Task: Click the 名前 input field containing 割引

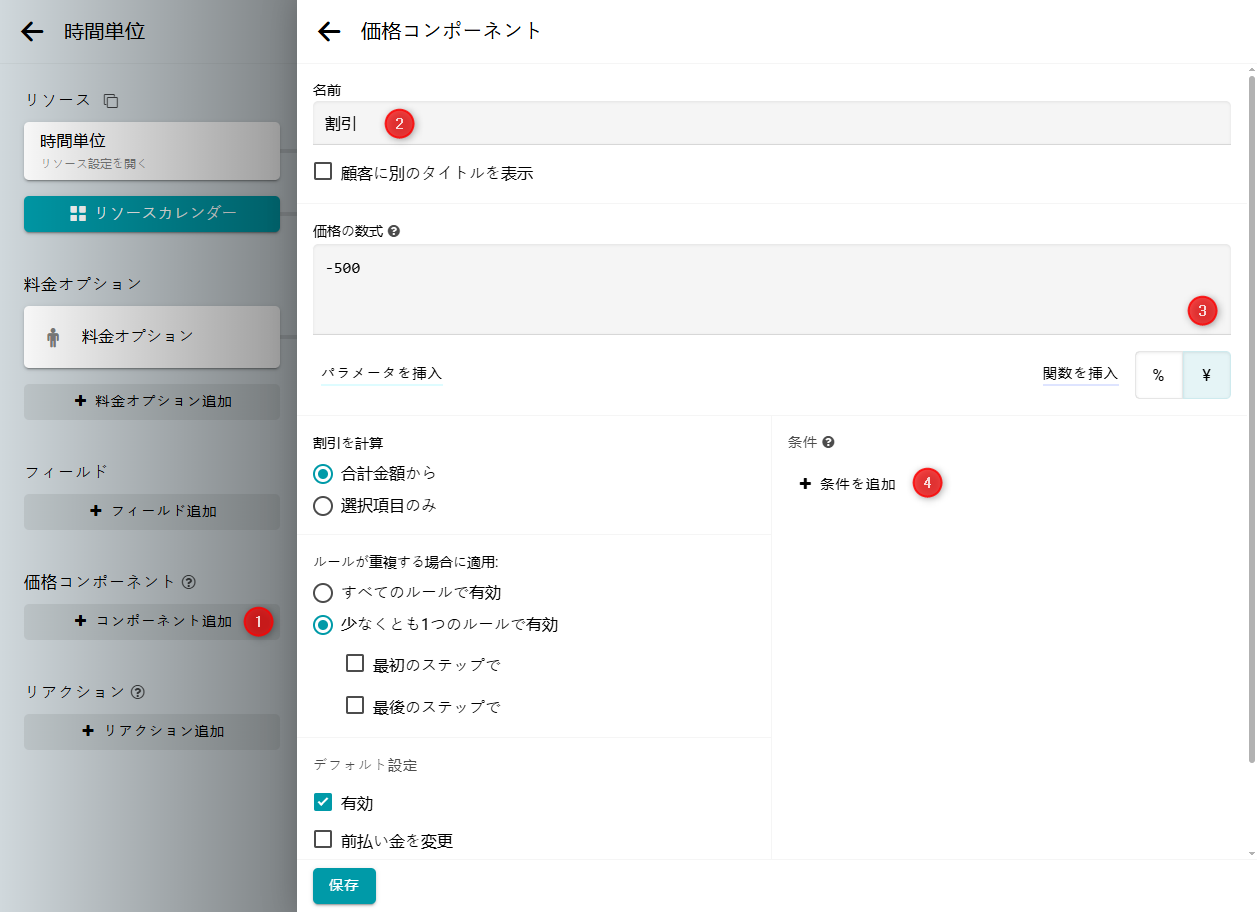Action: tap(770, 124)
